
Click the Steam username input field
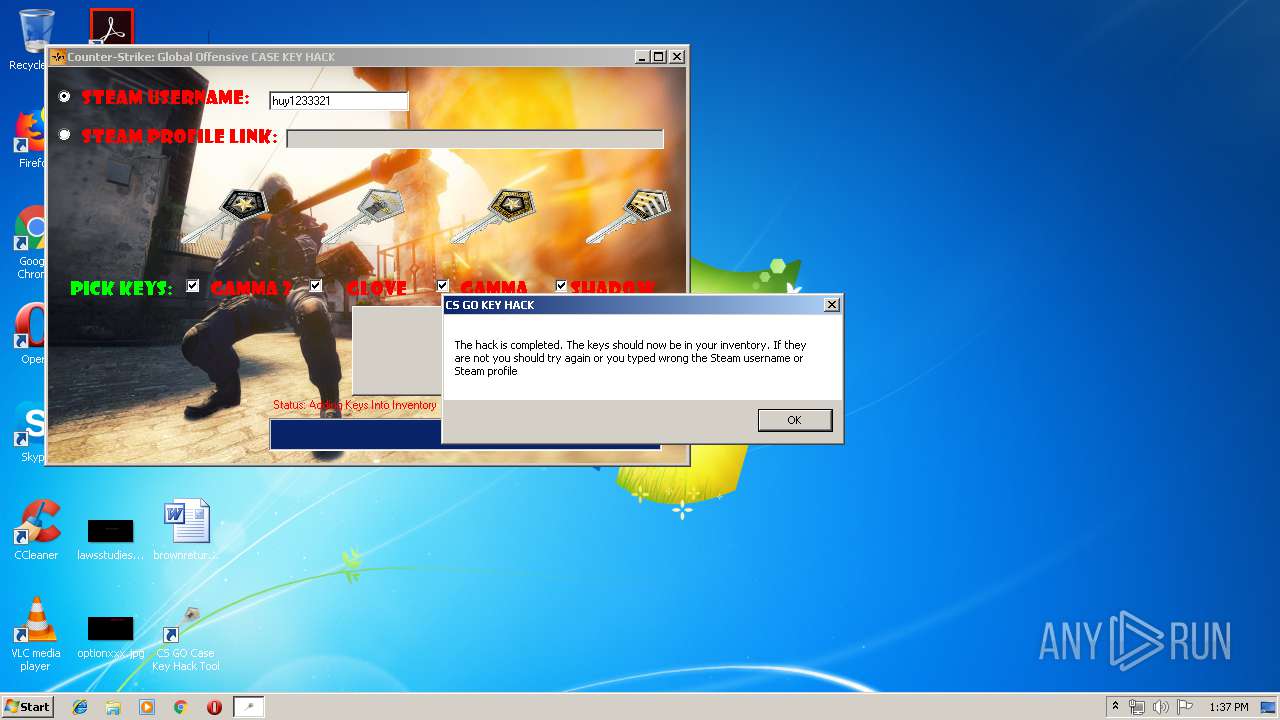[339, 101]
